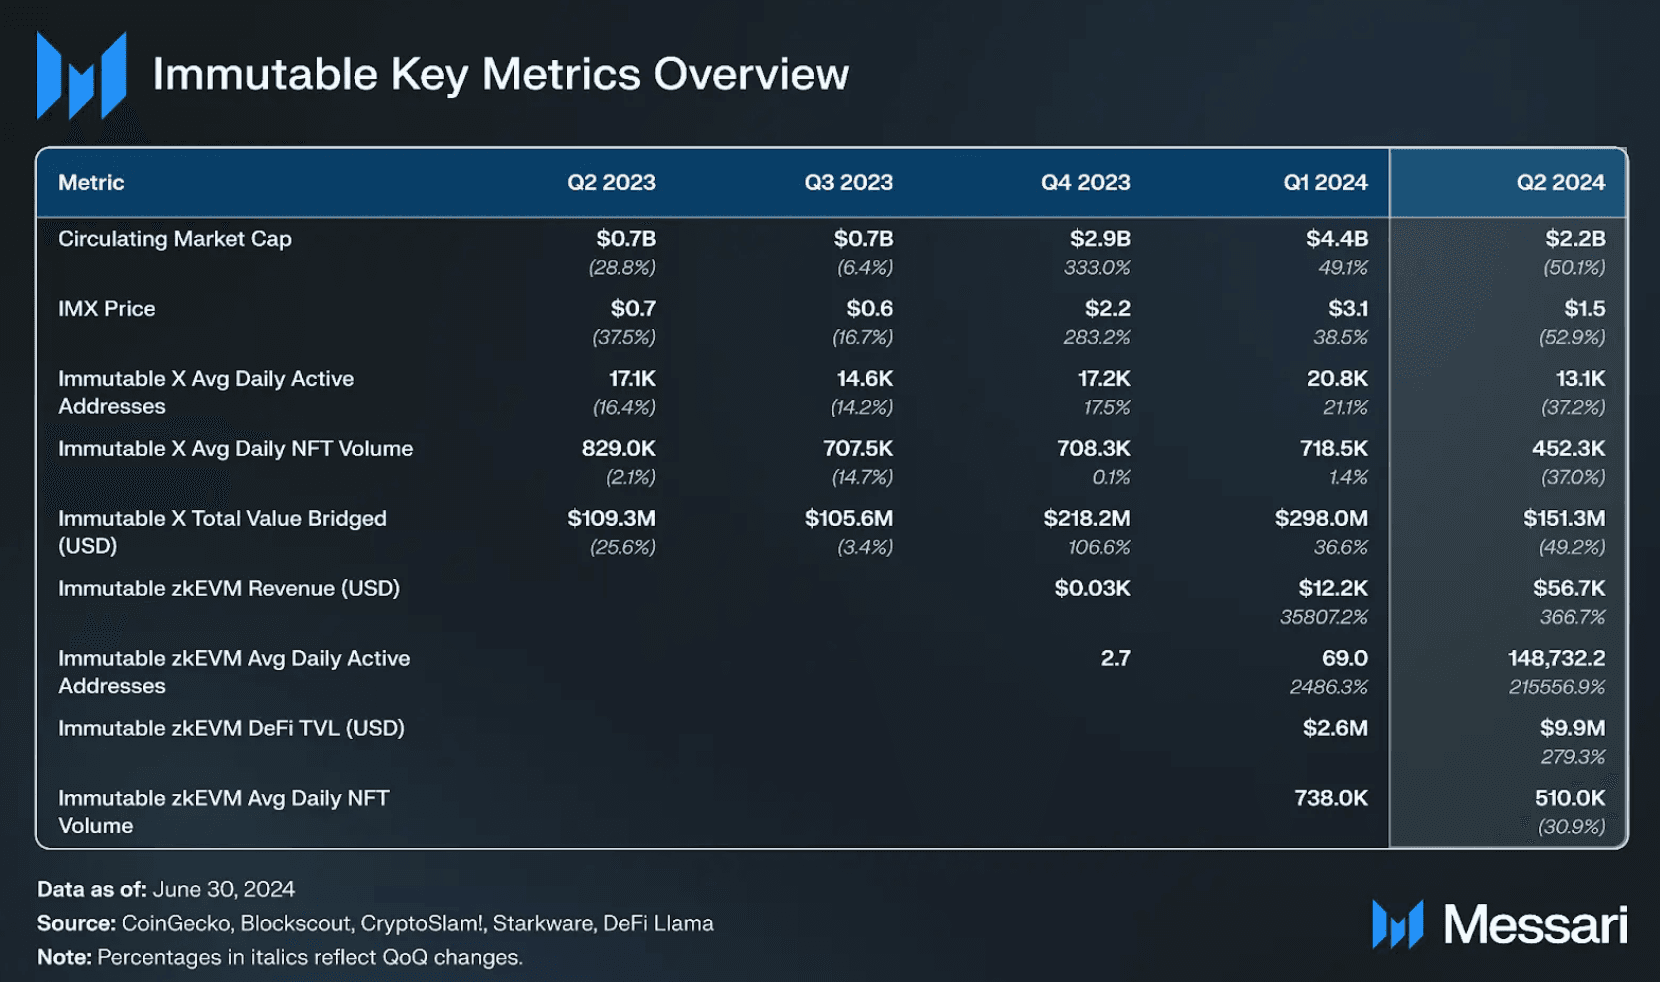The height and width of the screenshot is (982, 1660).
Task: Click the '708.3K' NFT volume value
Action: coord(1094,448)
